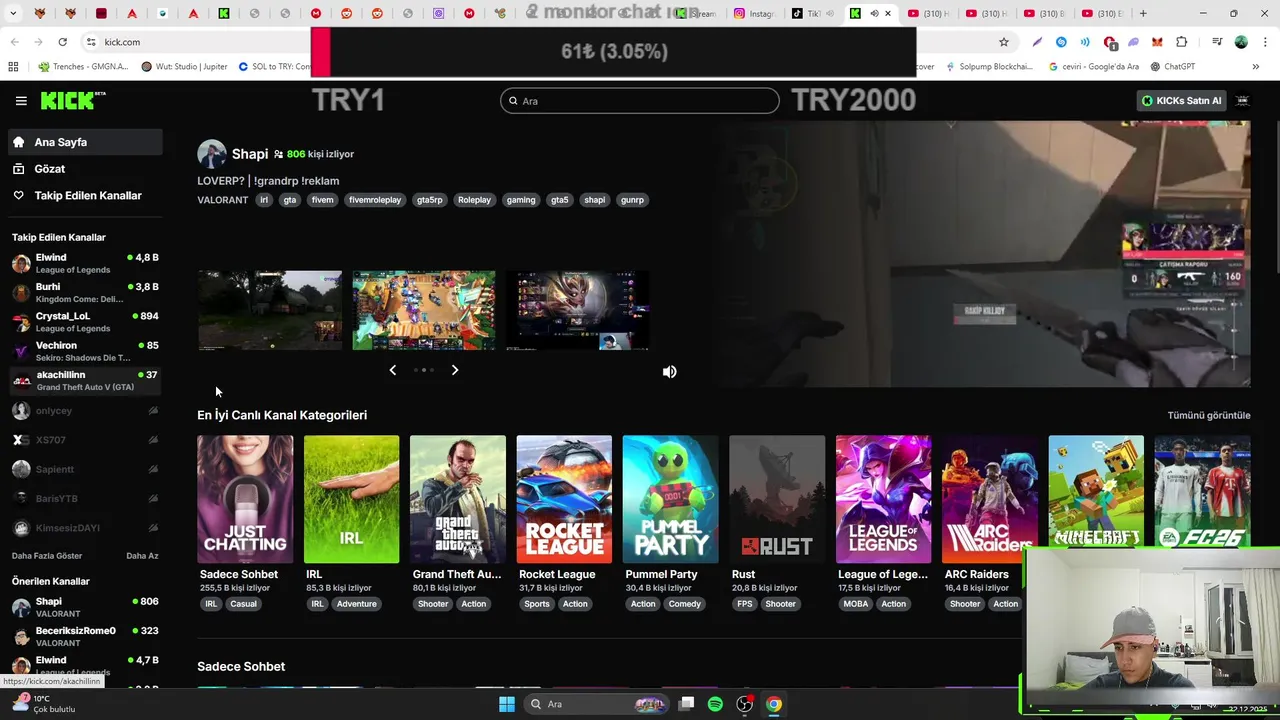Viewport: 1280px width, 720px height.
Task: Collapse list with Daha Az
Action: 142,556
